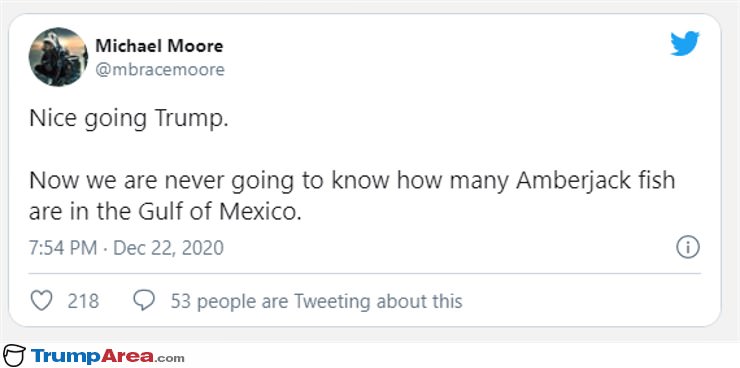Open the tweet info circle icon

pos(688,247)
